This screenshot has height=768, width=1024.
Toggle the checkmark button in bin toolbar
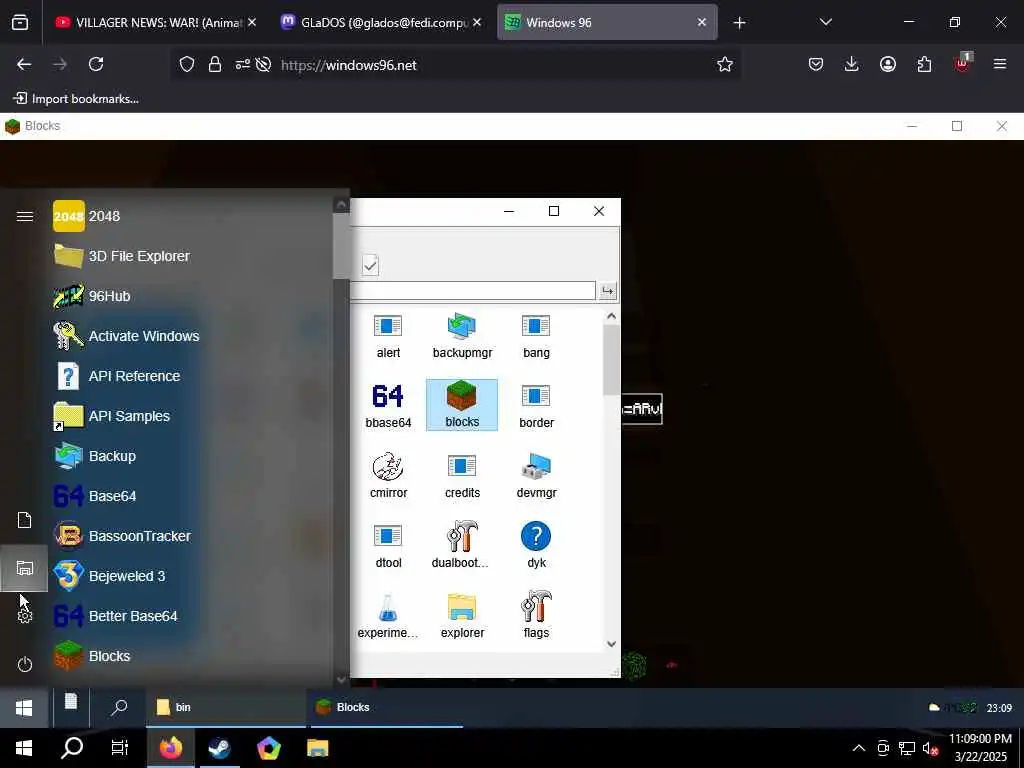[370, 265]
